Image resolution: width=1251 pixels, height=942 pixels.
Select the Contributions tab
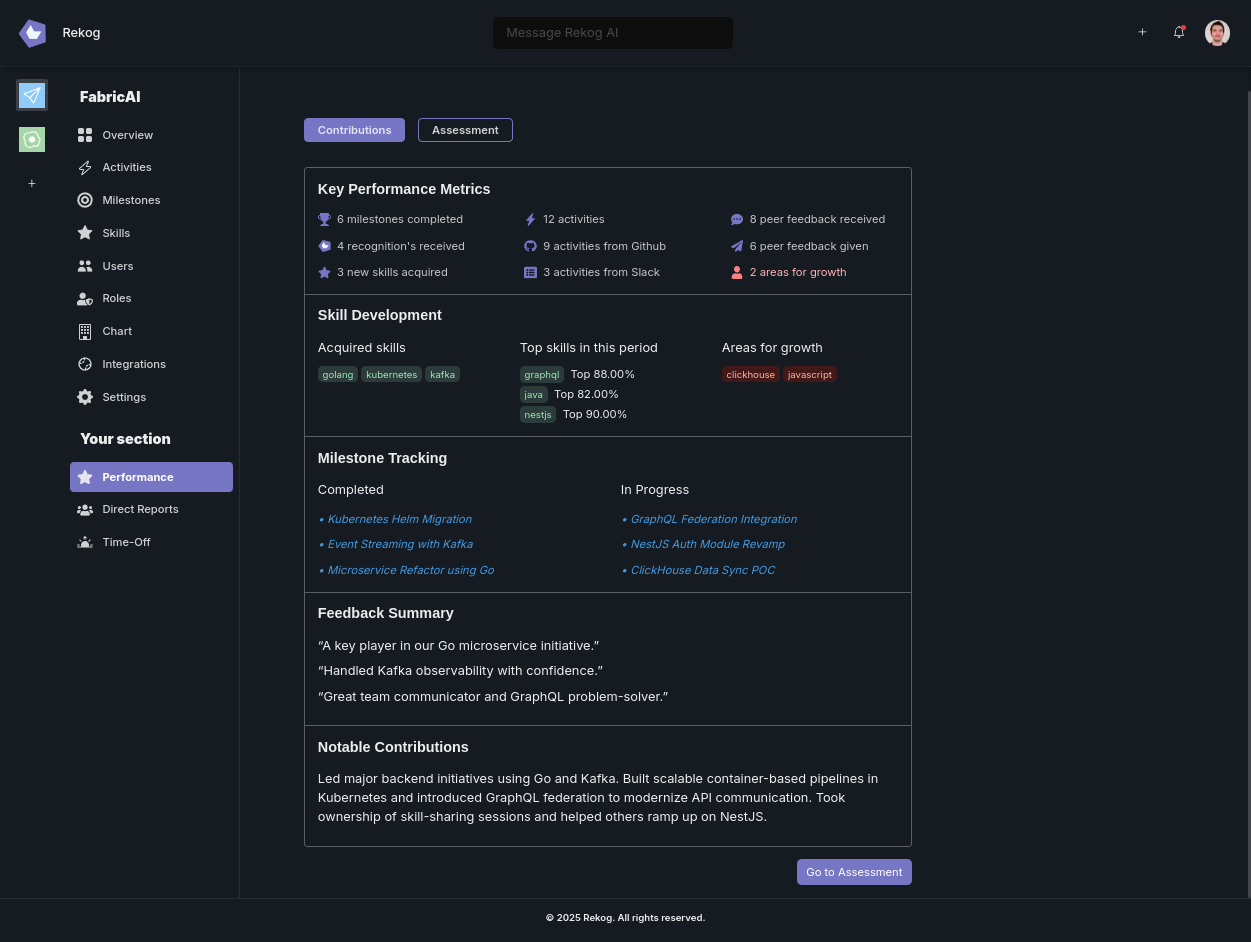click(x=354, y=130)
